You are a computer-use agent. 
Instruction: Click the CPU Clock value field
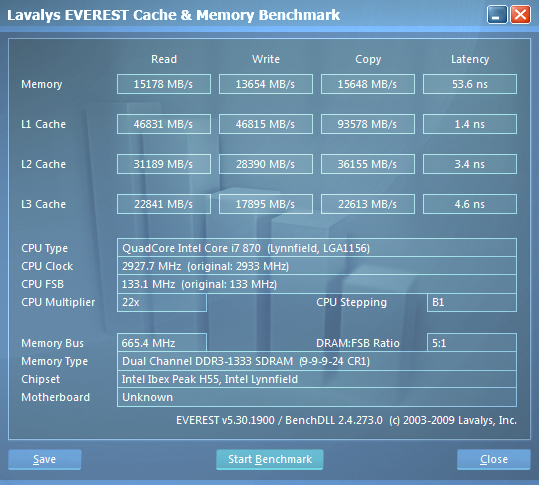click(x=317, y=266)
